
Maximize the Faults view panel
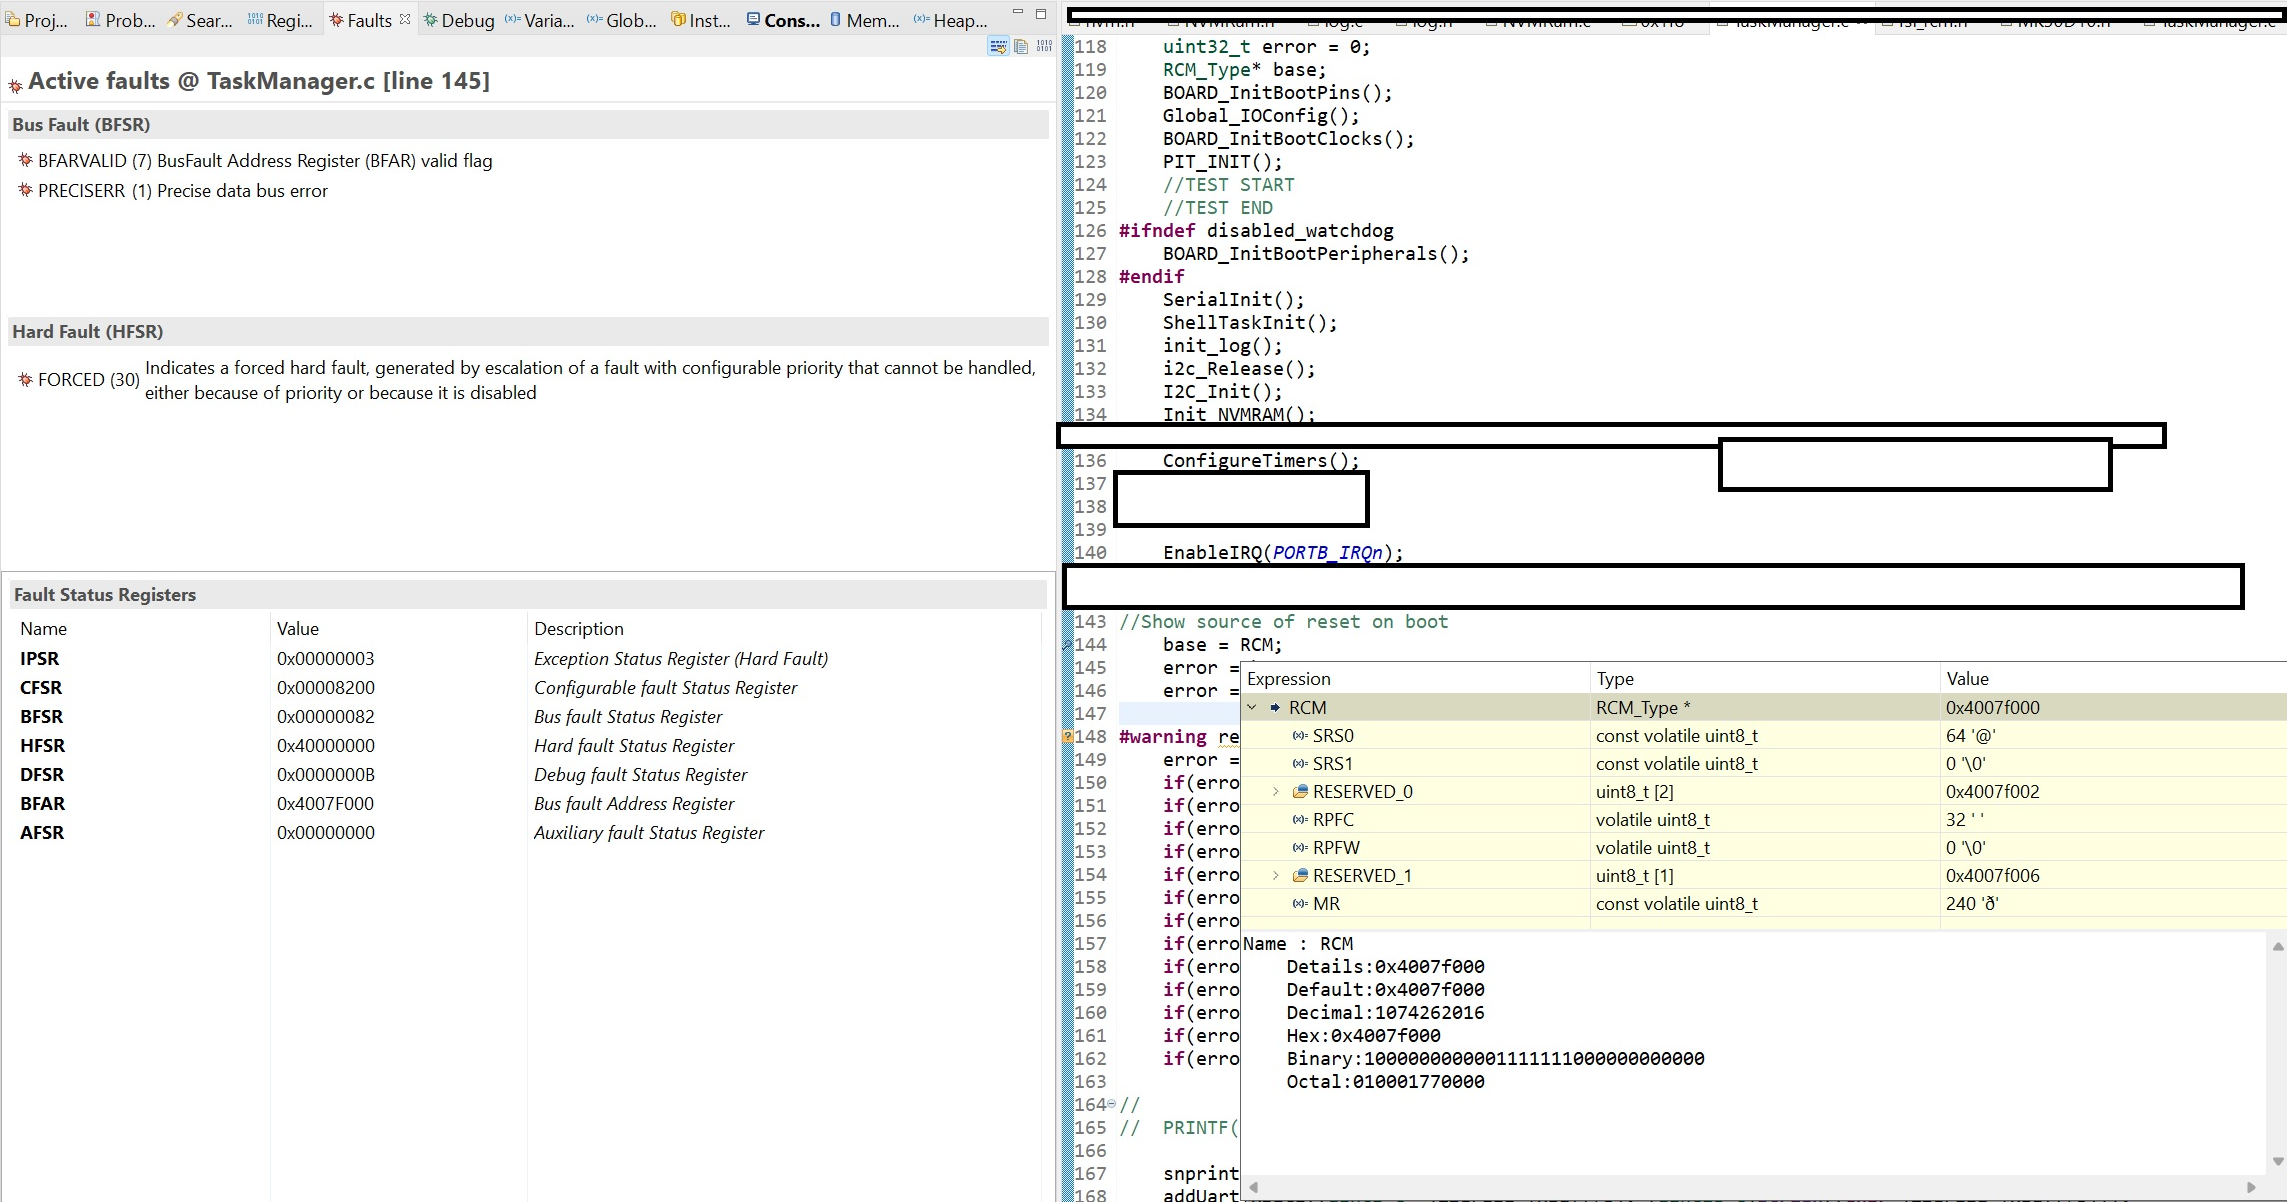(1041, 14)
